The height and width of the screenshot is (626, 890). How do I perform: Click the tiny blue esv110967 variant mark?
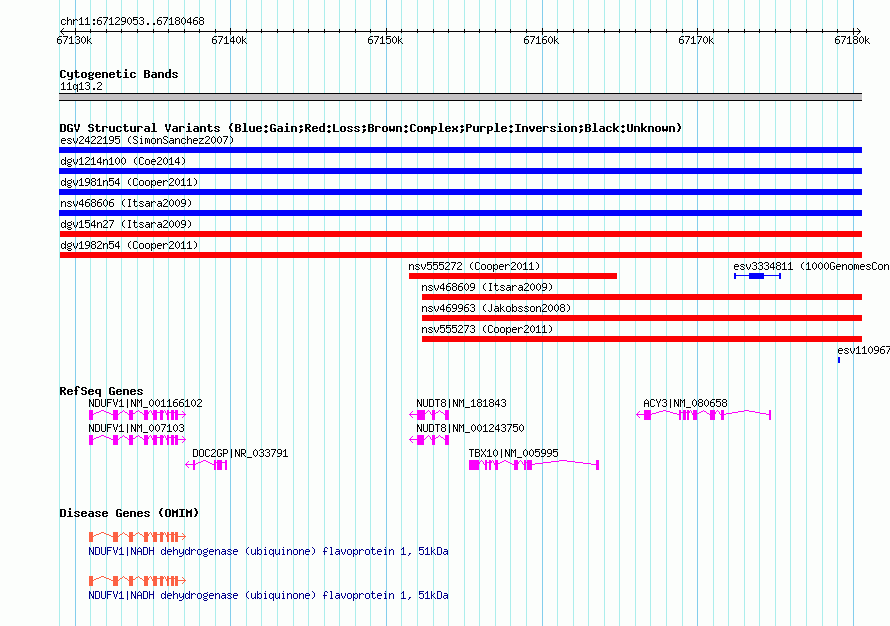point(839,360)
